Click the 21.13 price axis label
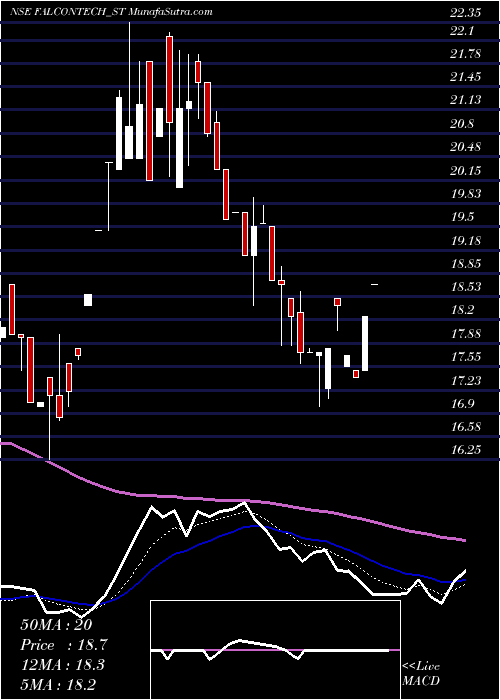 pyautogui.click(x=465, y=100)
